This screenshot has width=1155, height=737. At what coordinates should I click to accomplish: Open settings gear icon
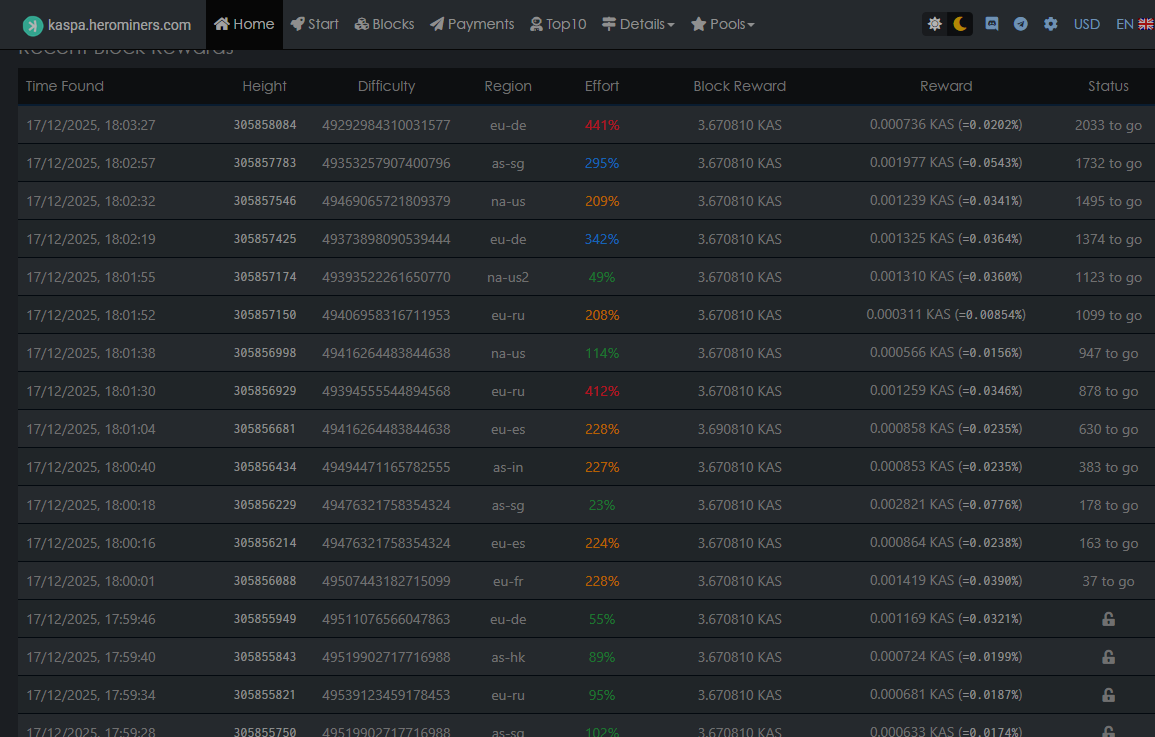pos(1050,24)
